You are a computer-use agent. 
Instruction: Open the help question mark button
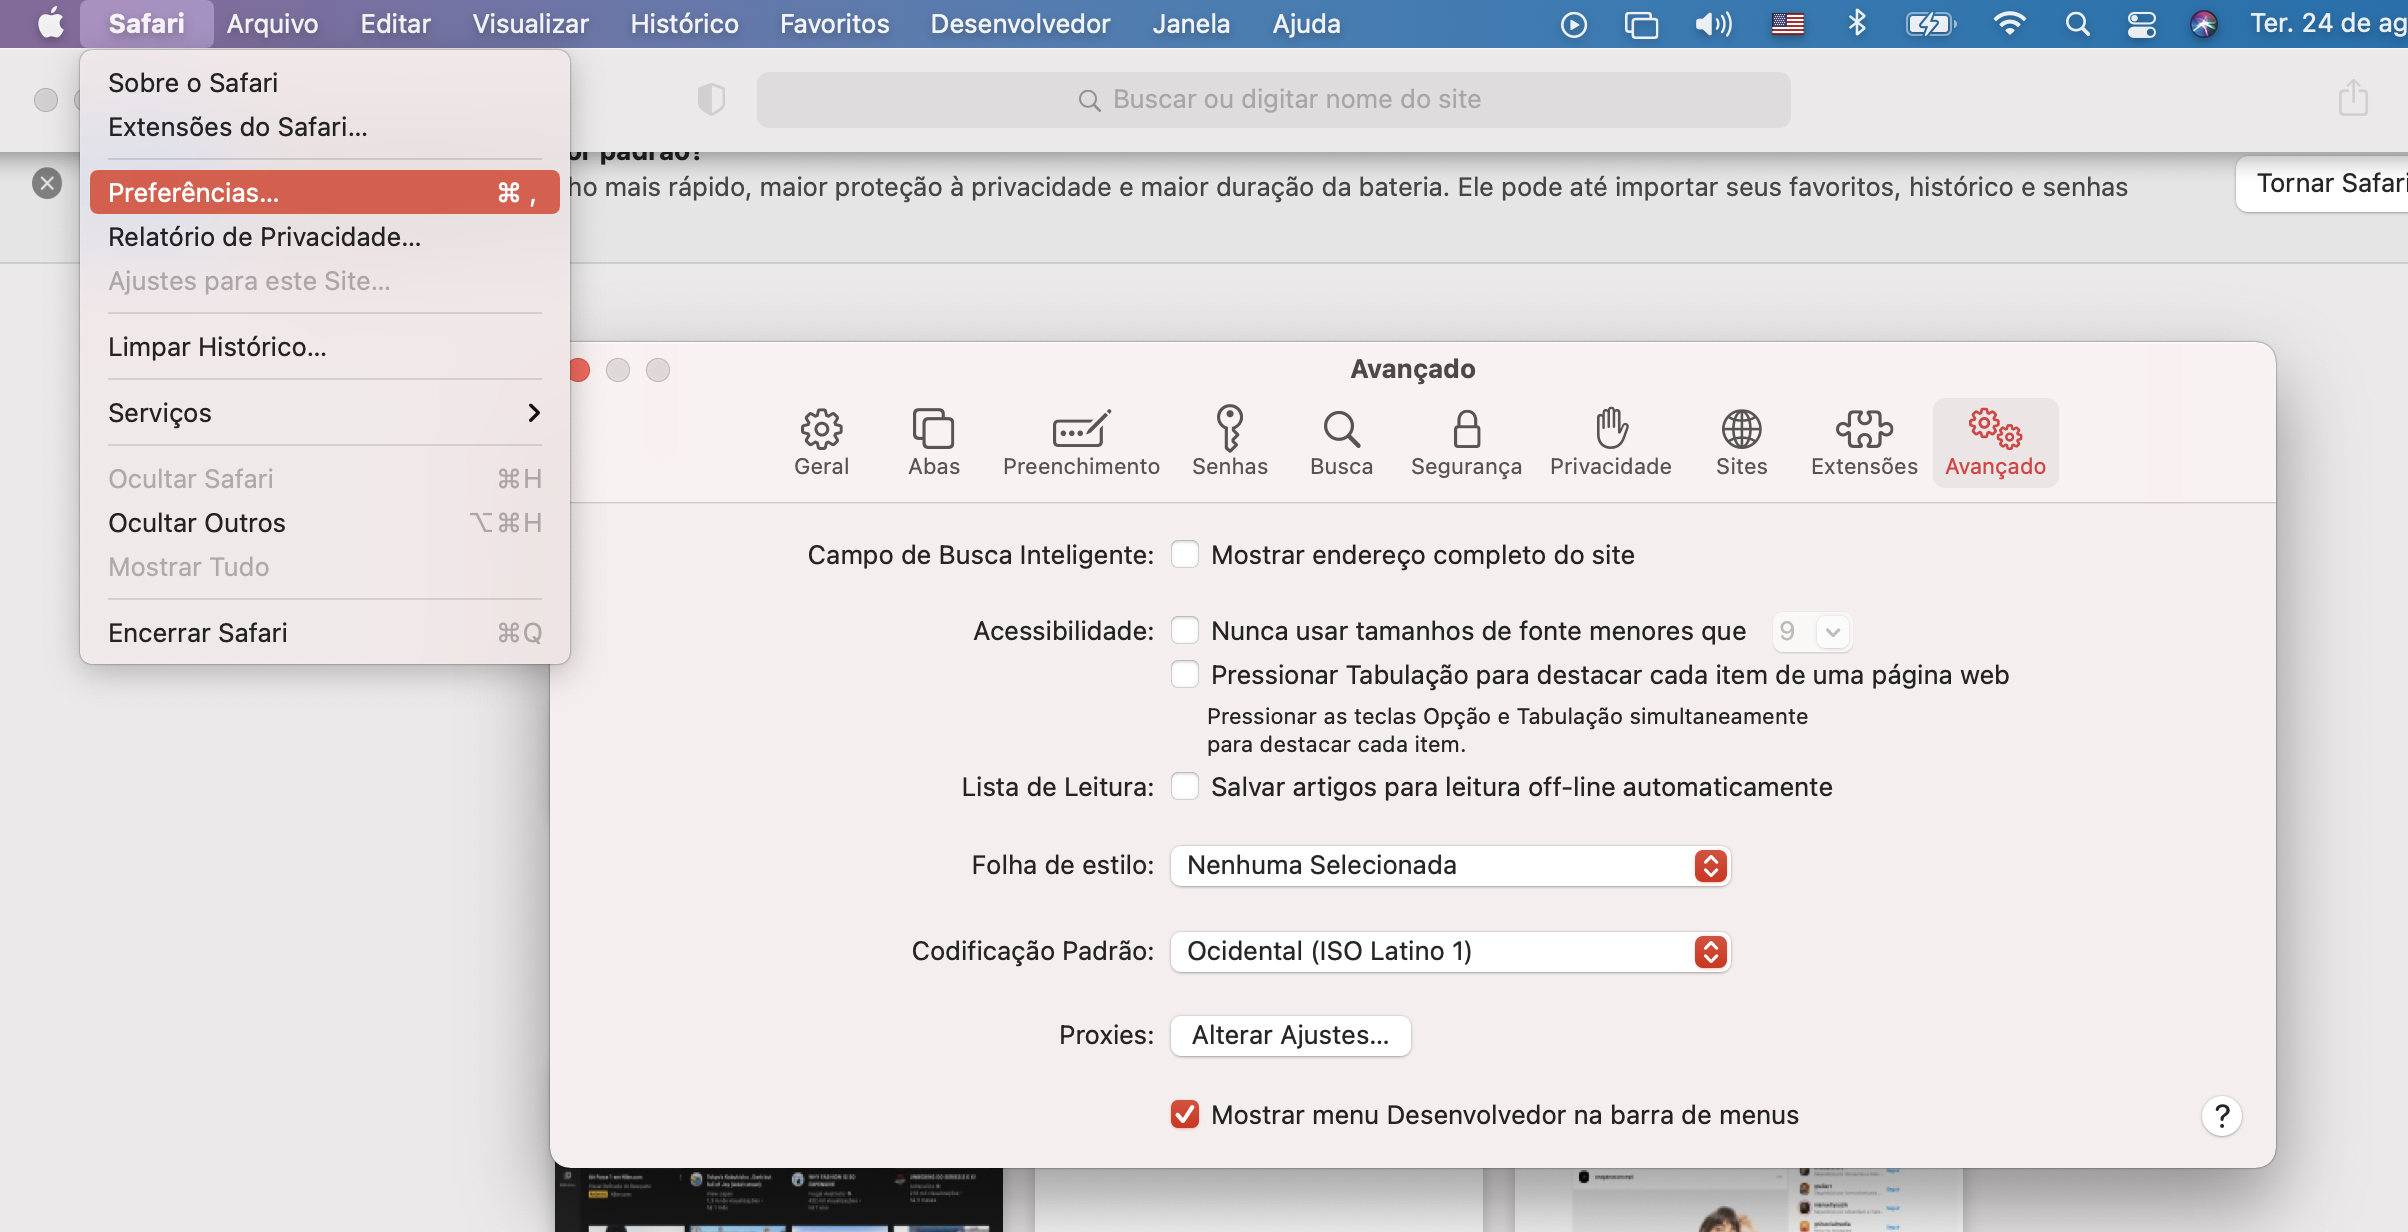click(2221, 1116)
